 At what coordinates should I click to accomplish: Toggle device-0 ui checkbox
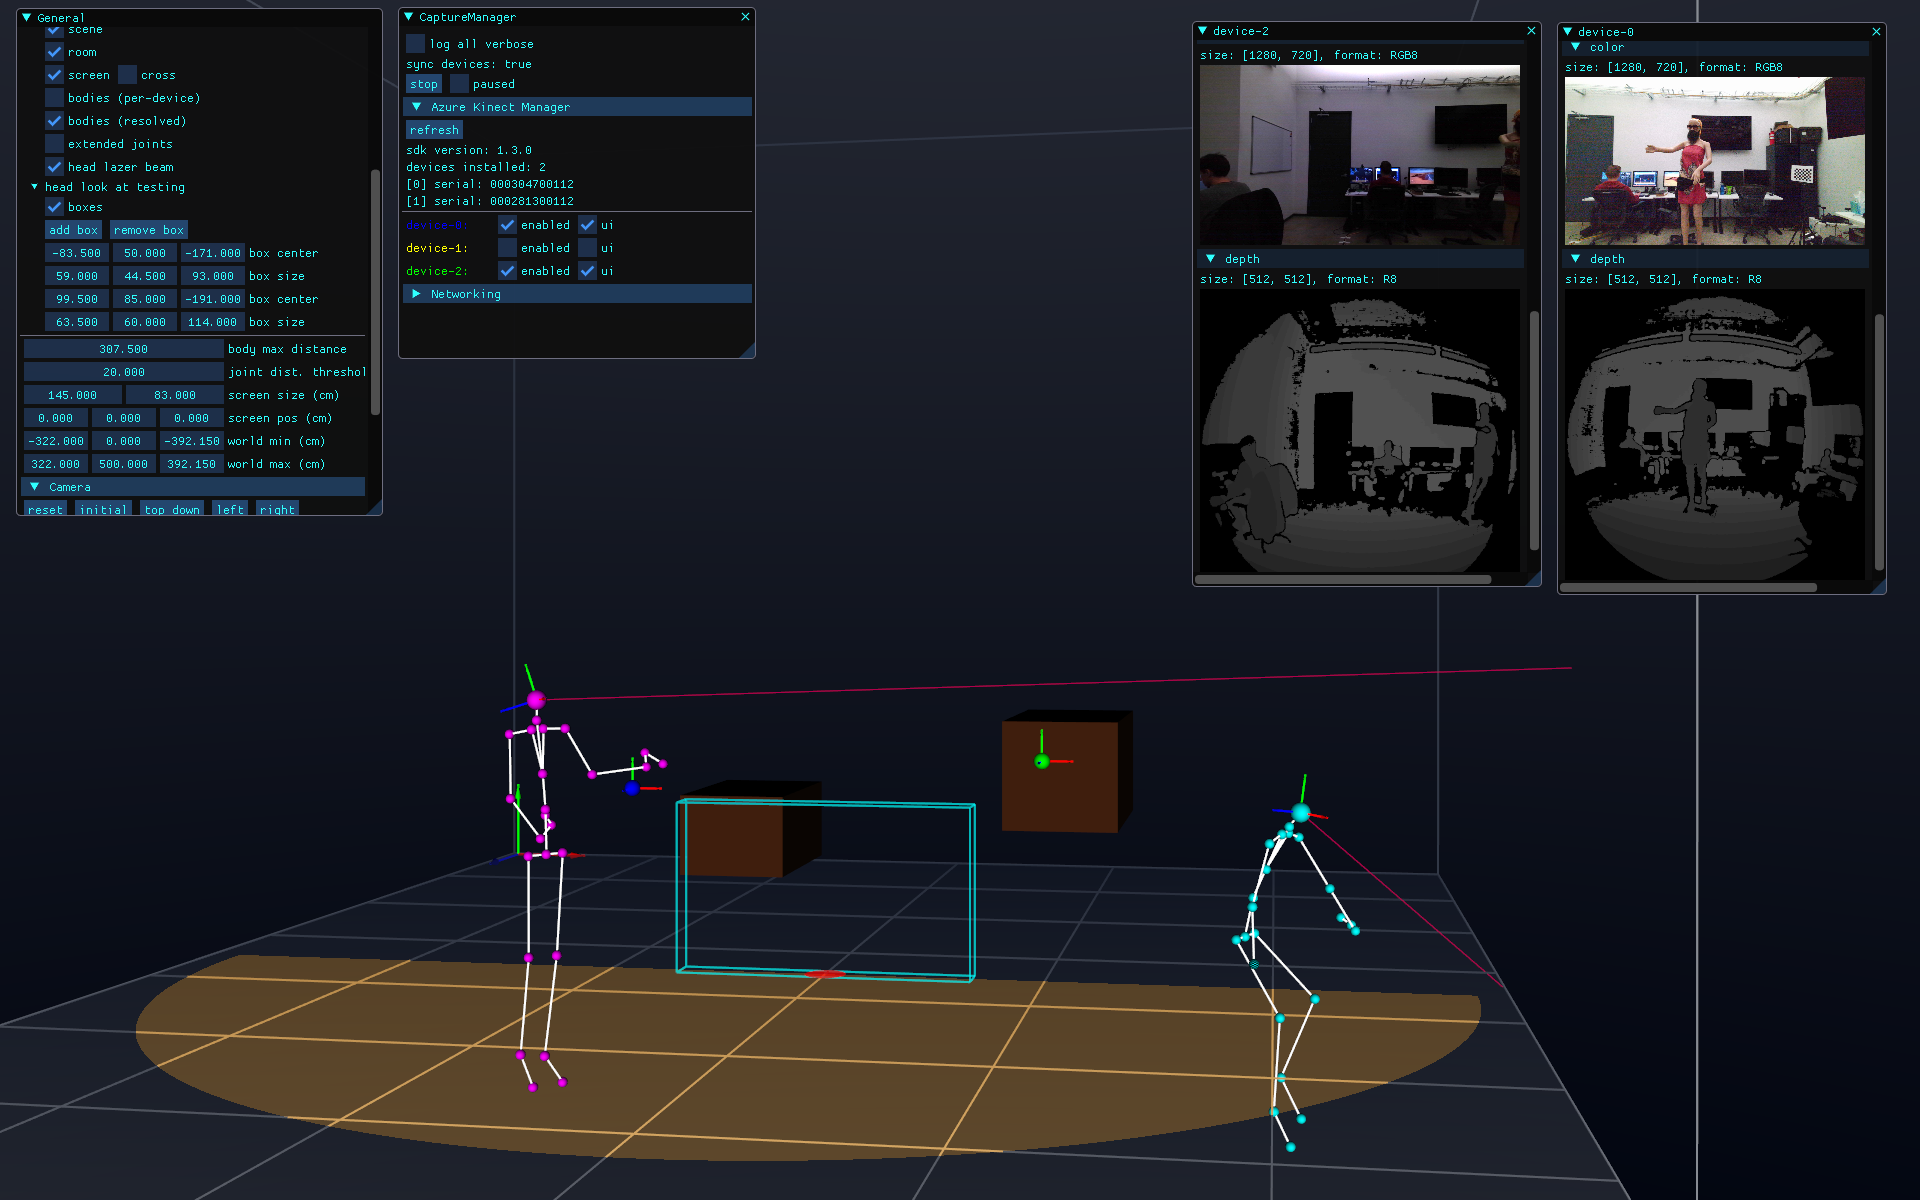coord(587,225)
